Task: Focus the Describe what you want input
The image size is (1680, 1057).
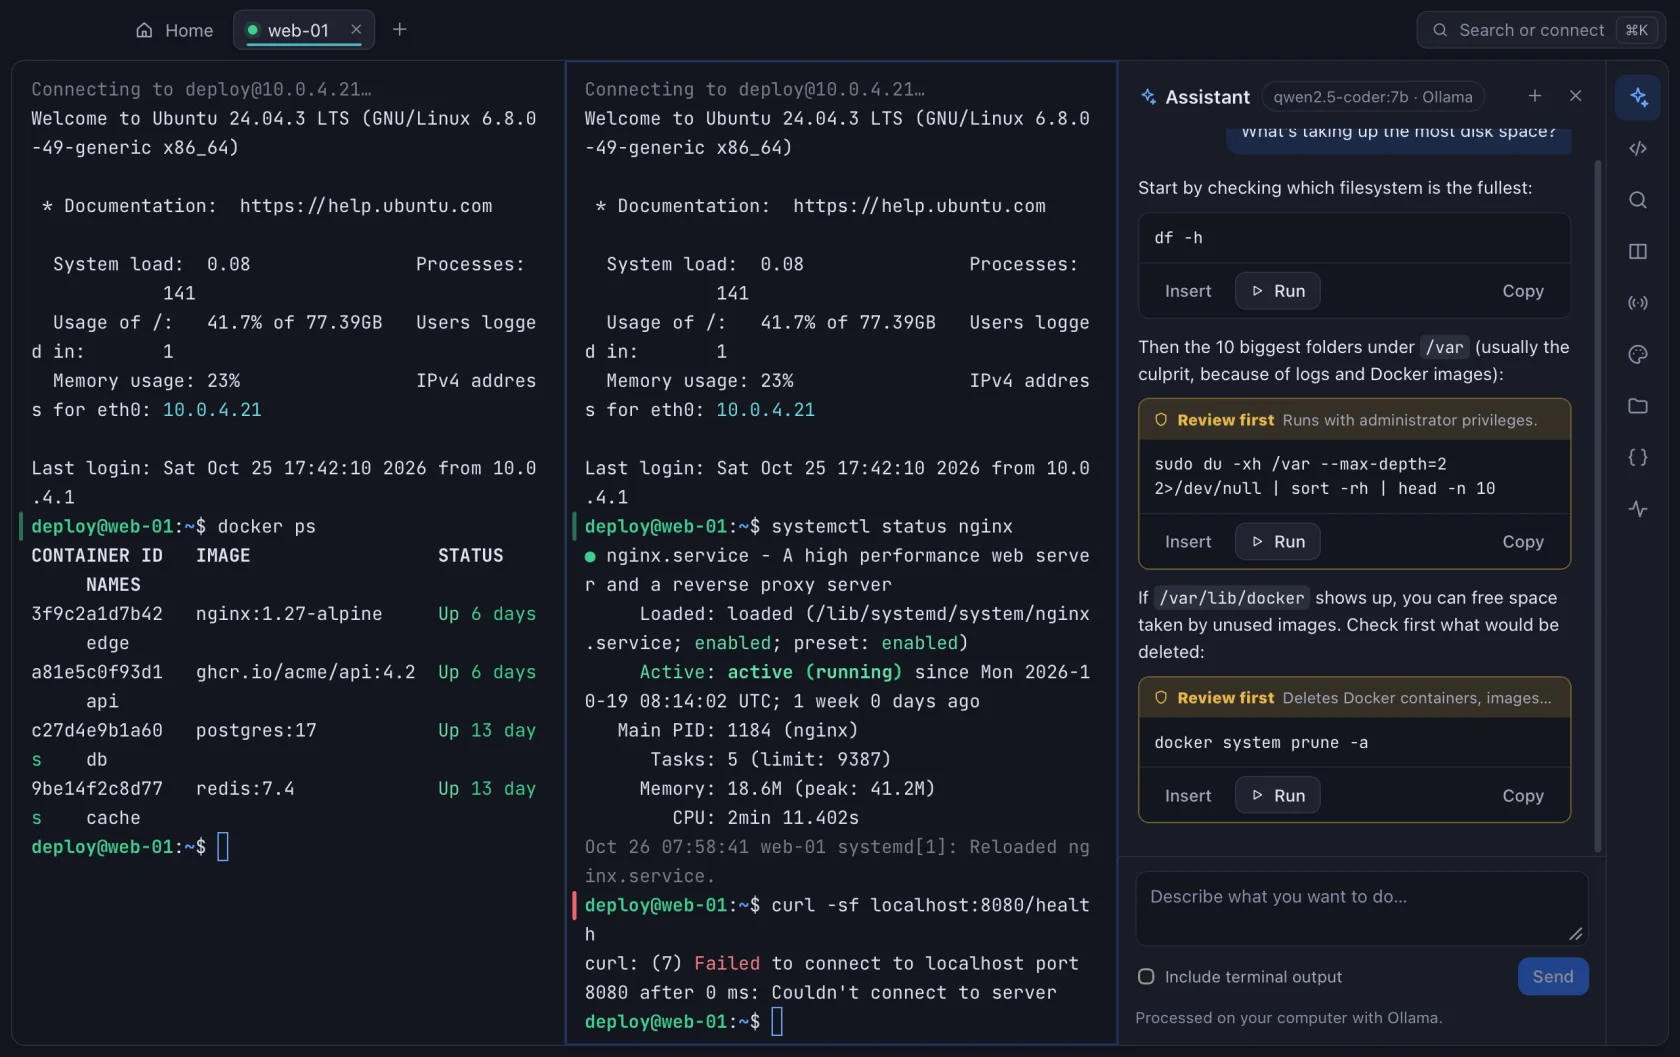Action: (x=1362, y=909)
